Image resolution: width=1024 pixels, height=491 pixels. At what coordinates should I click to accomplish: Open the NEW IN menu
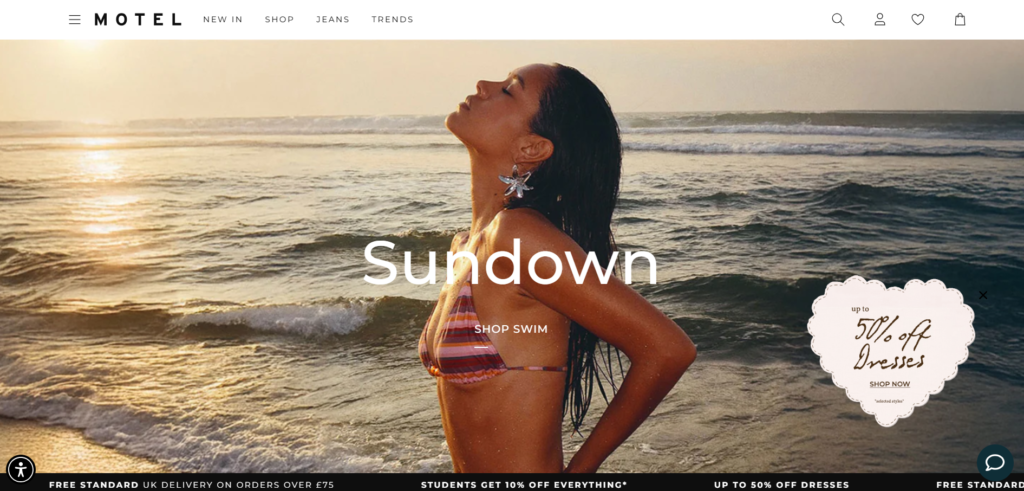coord(223,20)
